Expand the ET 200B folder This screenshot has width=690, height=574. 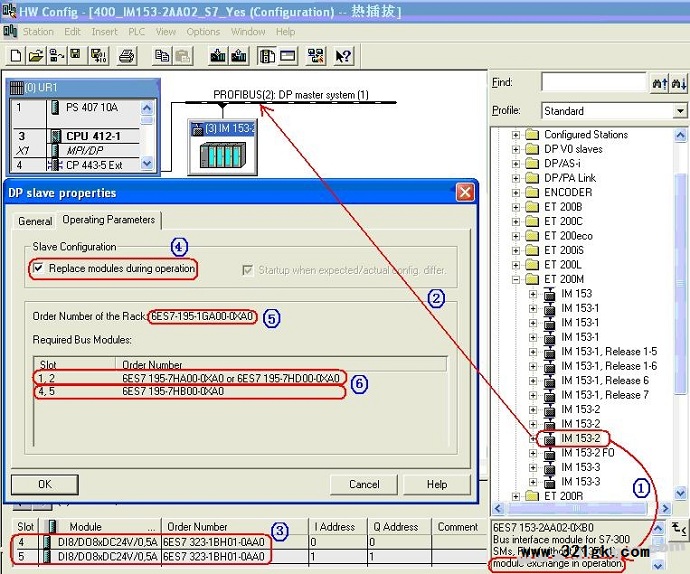(x=516, y=207)
